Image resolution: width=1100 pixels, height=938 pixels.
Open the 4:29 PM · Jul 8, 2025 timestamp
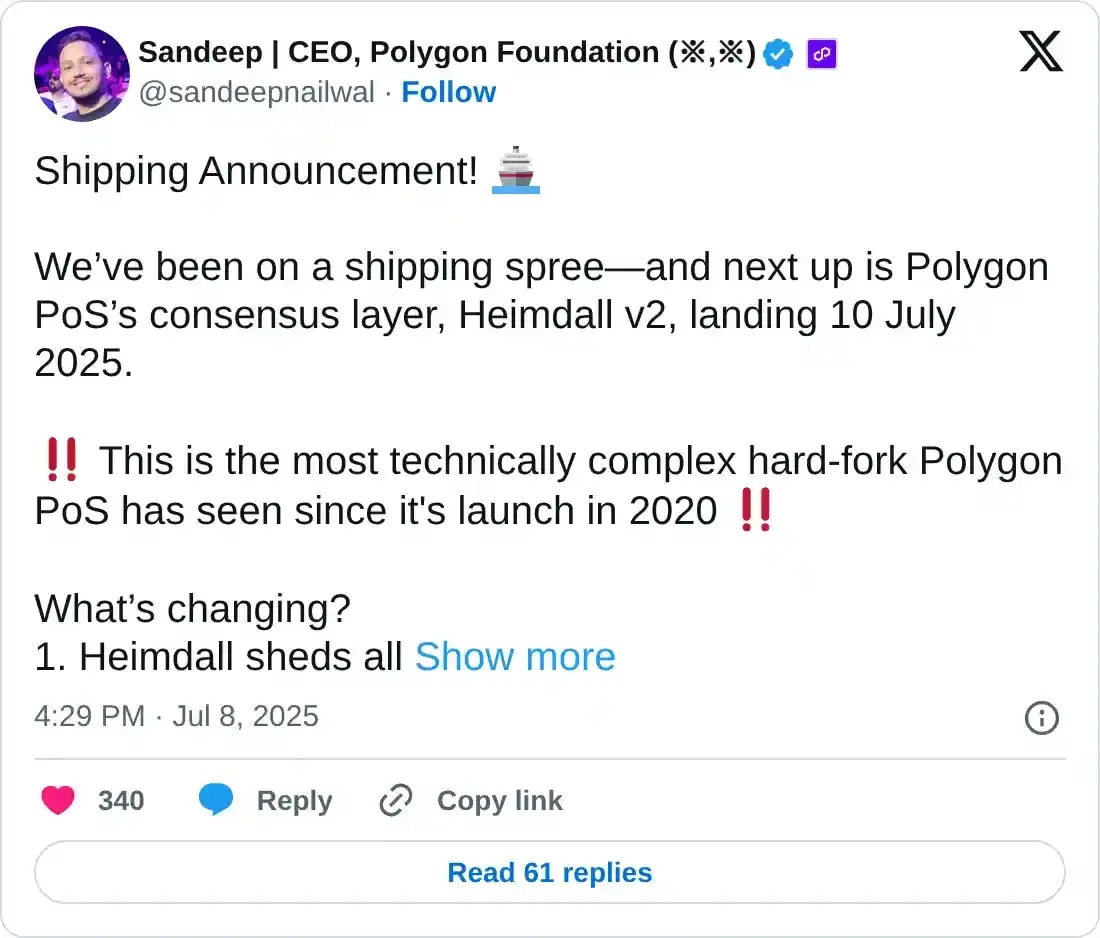pos(176,716)
